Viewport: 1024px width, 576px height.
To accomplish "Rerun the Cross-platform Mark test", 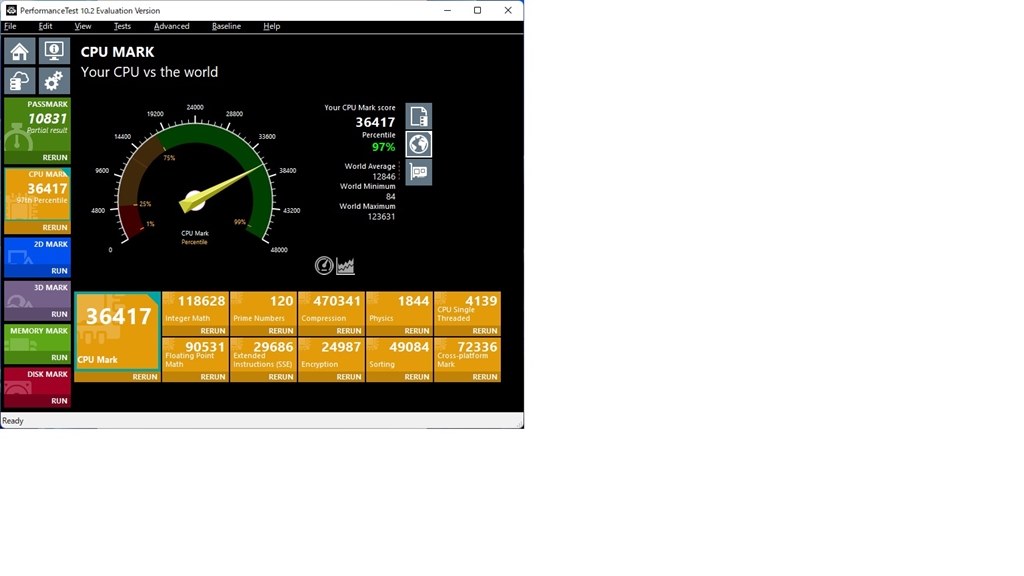I will coord(485,377).
